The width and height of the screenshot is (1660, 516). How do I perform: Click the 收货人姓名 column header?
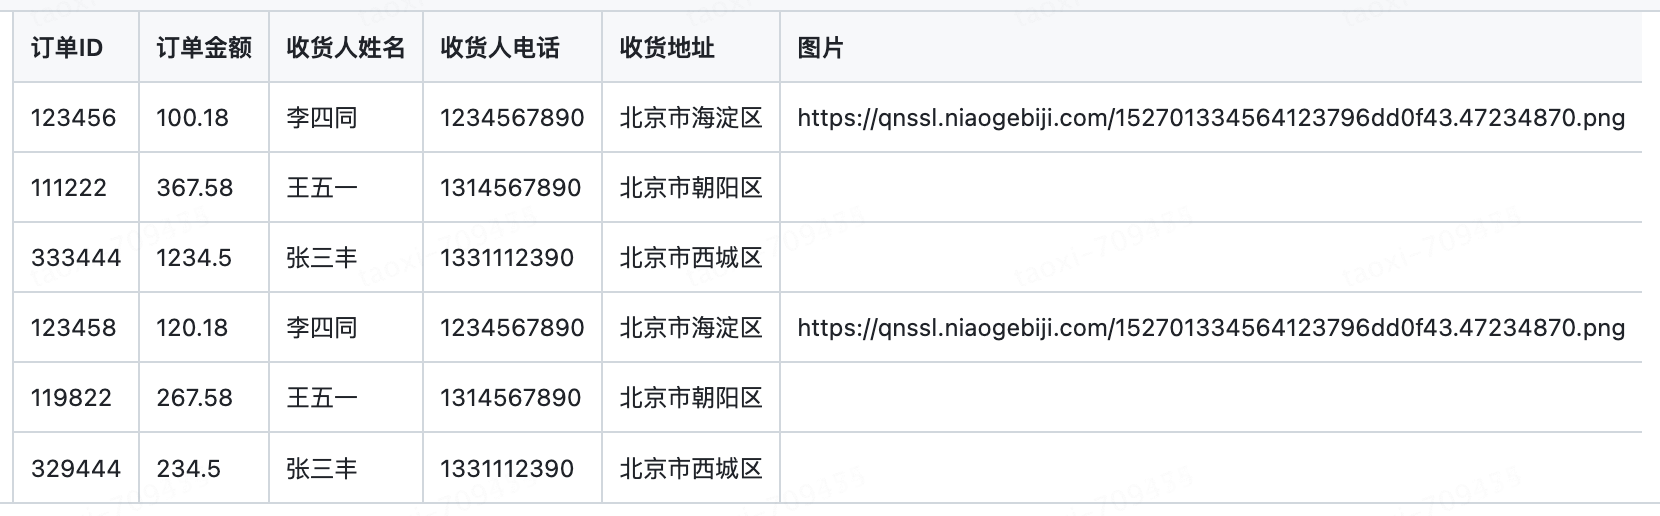(346, 48)
